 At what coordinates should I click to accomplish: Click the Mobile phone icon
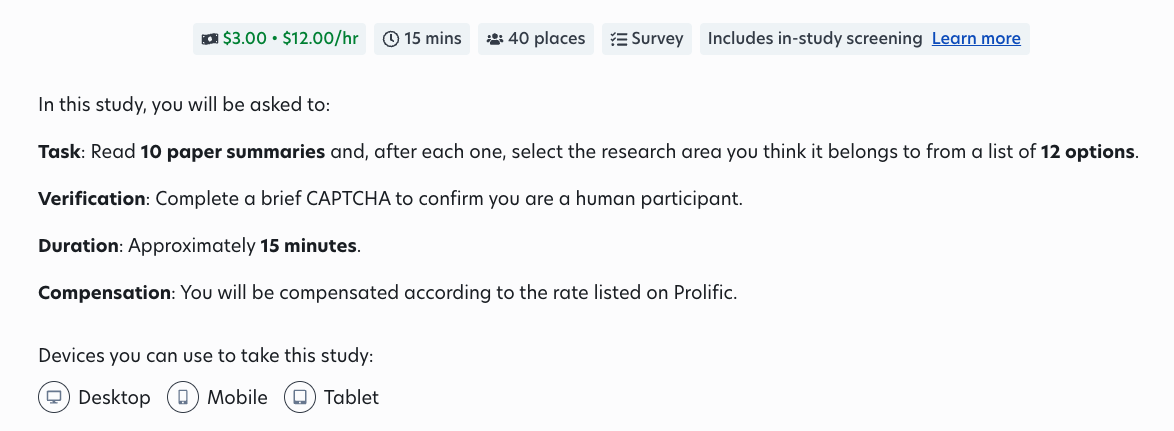pyautogui.click(x=183, y=397)
